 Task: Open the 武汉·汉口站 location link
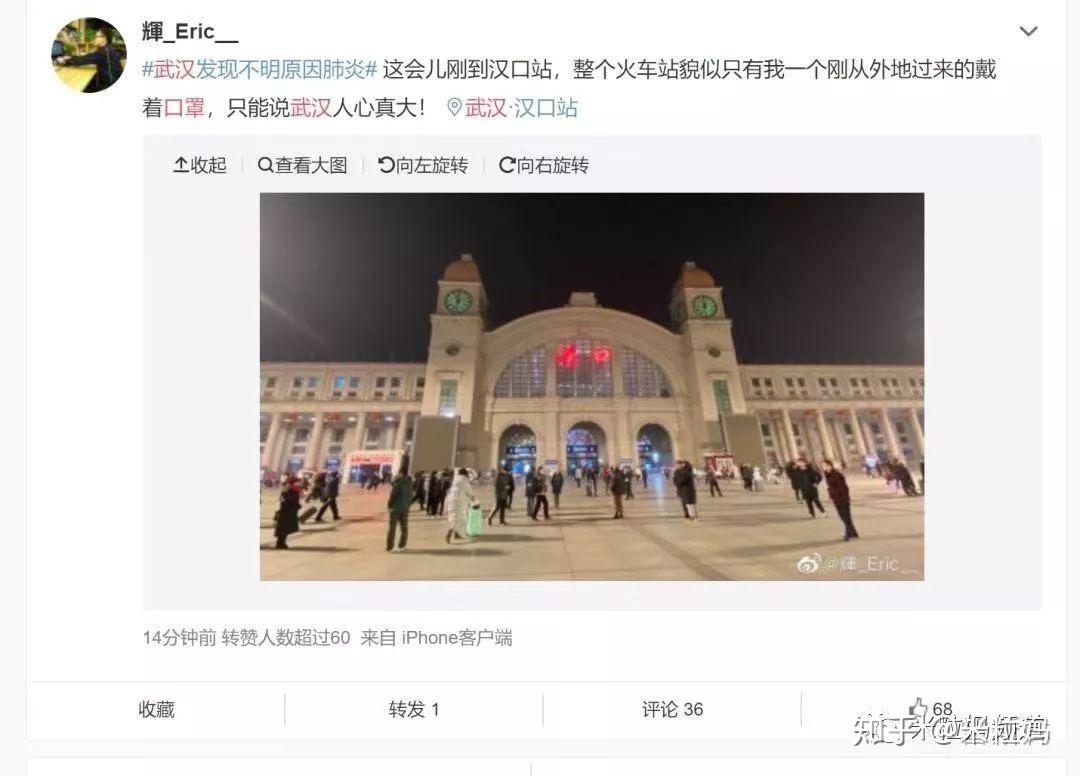521,107
